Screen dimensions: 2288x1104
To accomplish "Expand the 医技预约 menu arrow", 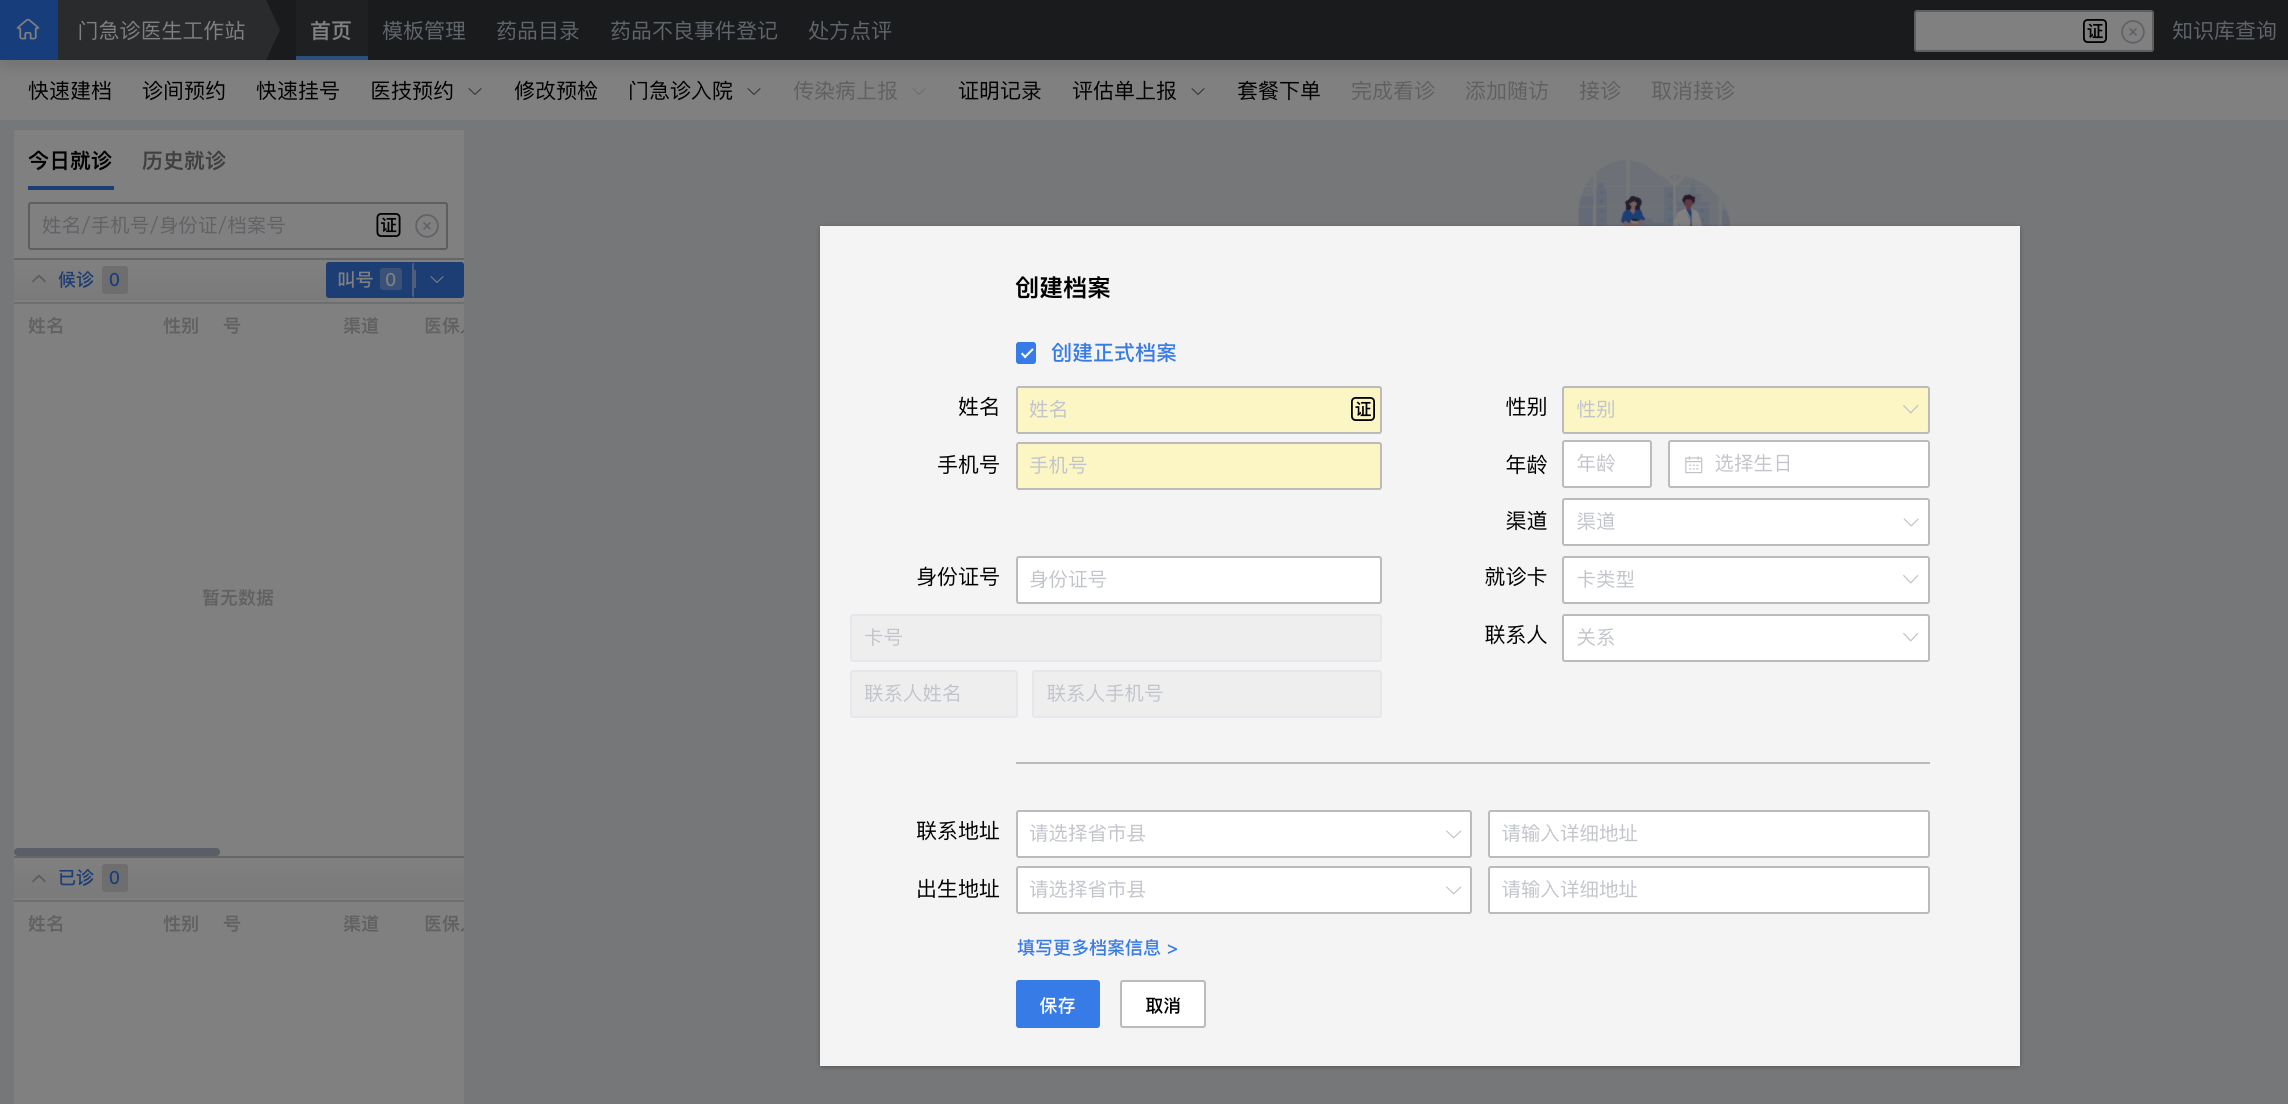I will click(475, 91).
